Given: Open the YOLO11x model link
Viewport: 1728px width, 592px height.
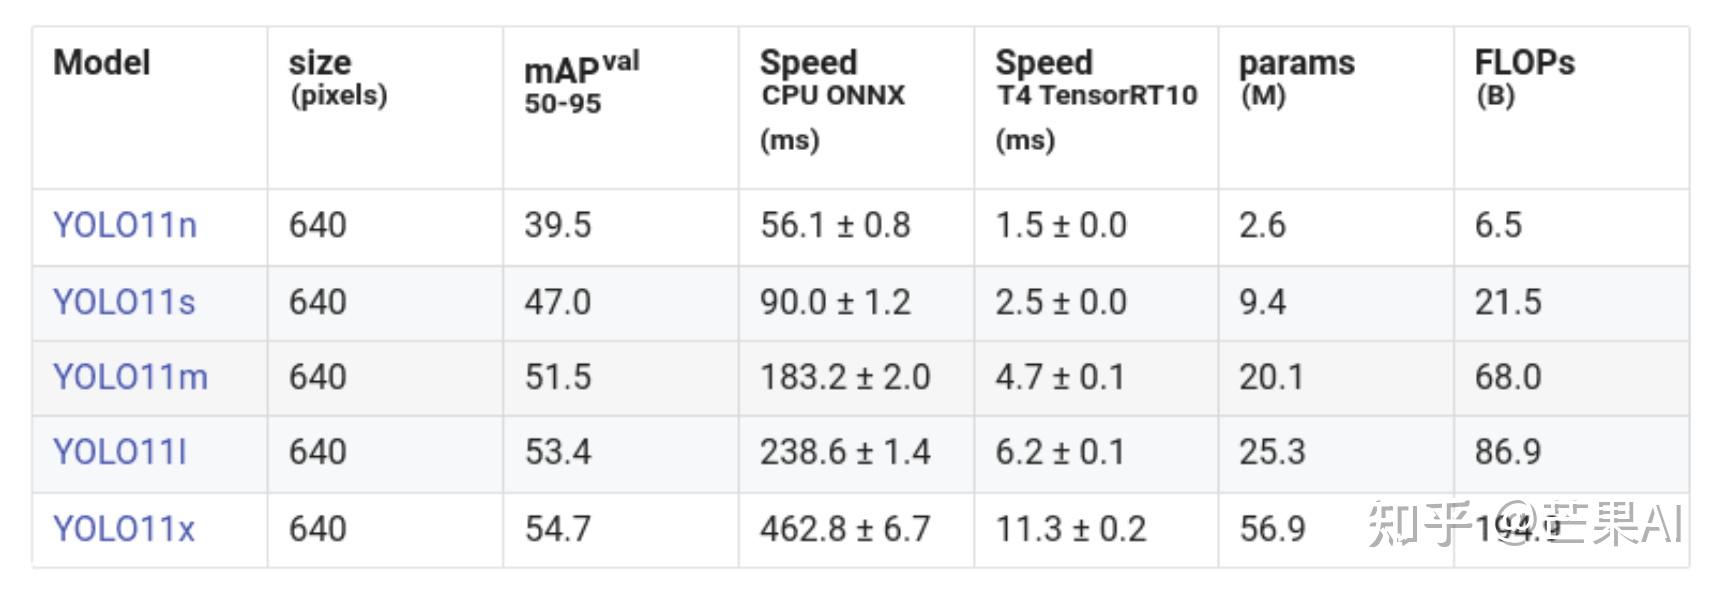Looking at the screenshot, I should [124, 529].
